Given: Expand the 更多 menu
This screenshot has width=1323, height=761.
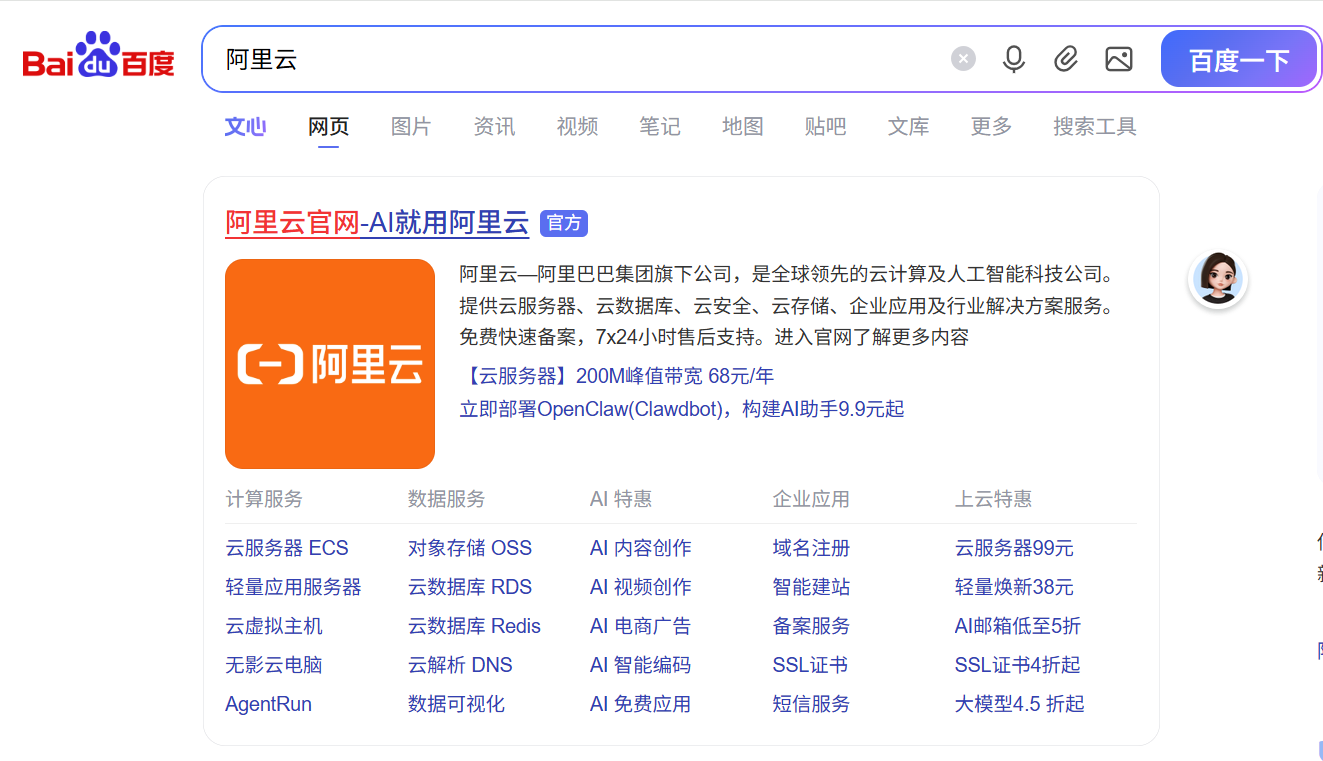Looking at the screenshot, I should [991, 127].
